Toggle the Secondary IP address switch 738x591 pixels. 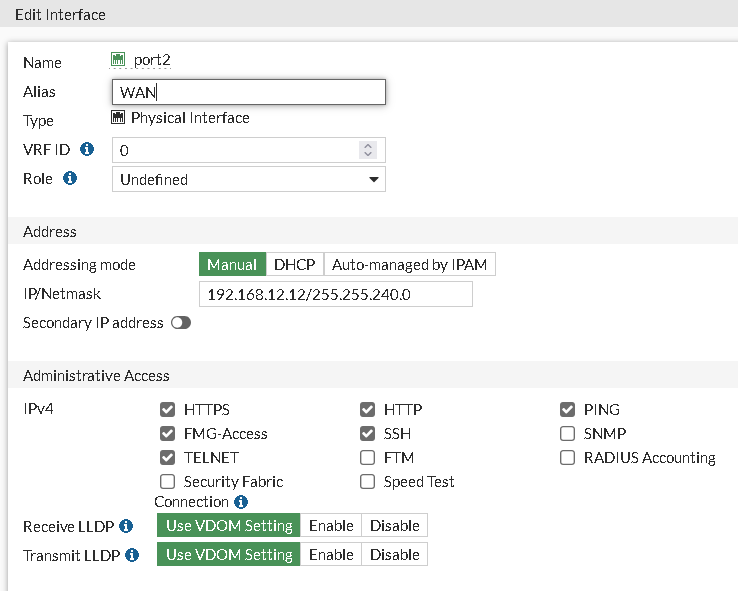click(x=181, y=323)
